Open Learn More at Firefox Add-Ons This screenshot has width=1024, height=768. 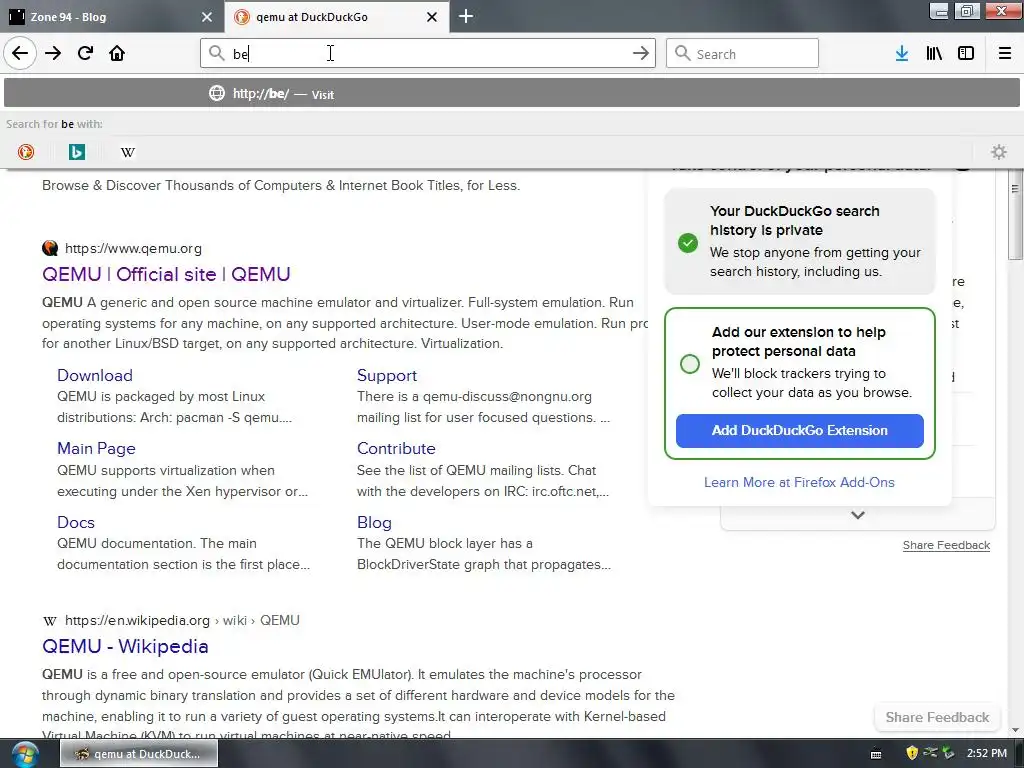tap(799, 483)
